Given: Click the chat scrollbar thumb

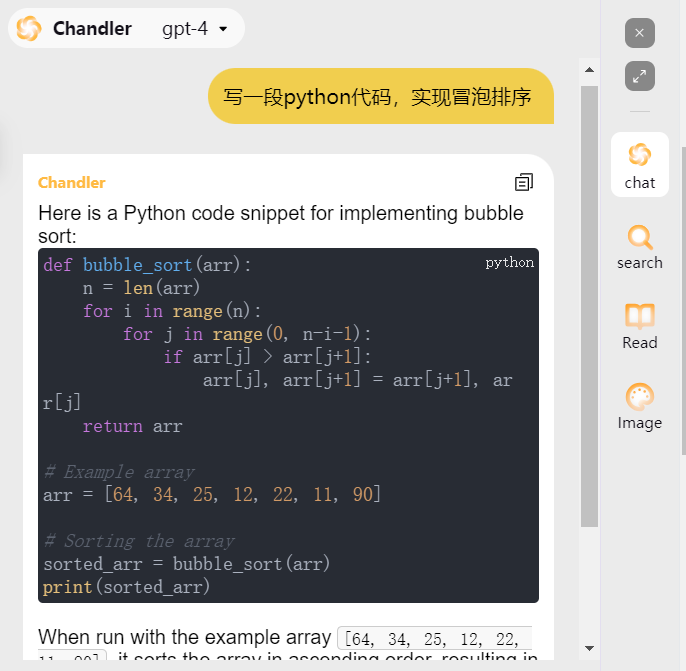Looking at the screenshot, I should click(x=589, y=300).
